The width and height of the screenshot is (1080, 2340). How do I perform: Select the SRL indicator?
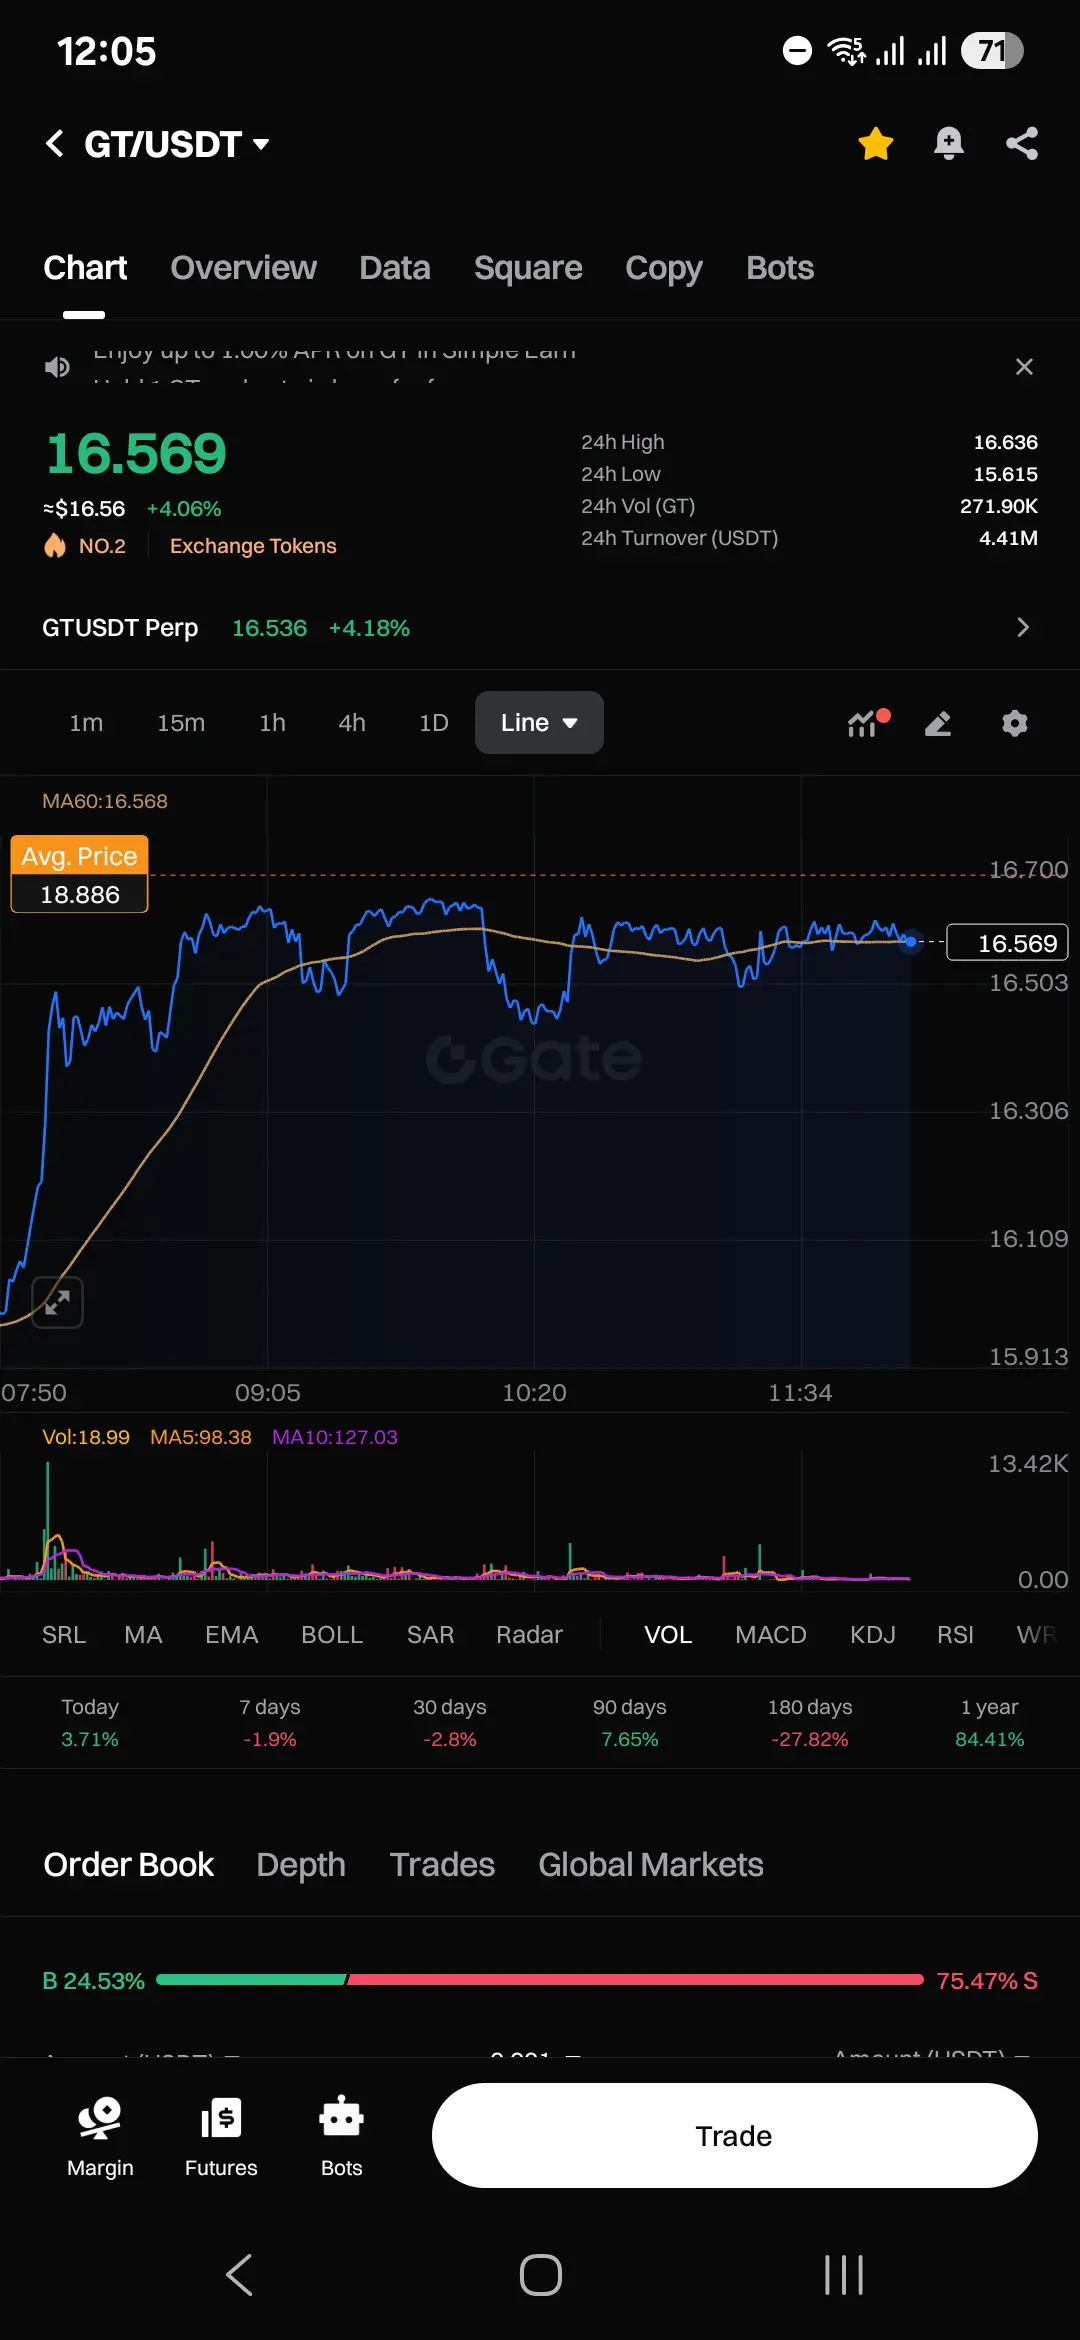tap(64, 1635)
